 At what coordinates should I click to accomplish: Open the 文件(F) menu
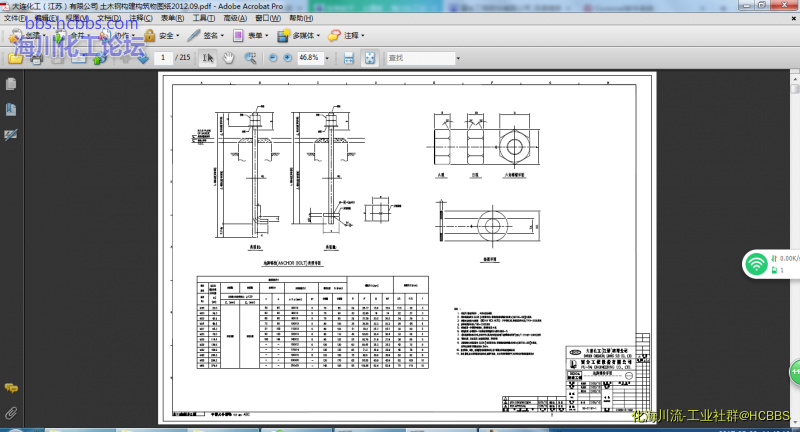click(15, 18)
